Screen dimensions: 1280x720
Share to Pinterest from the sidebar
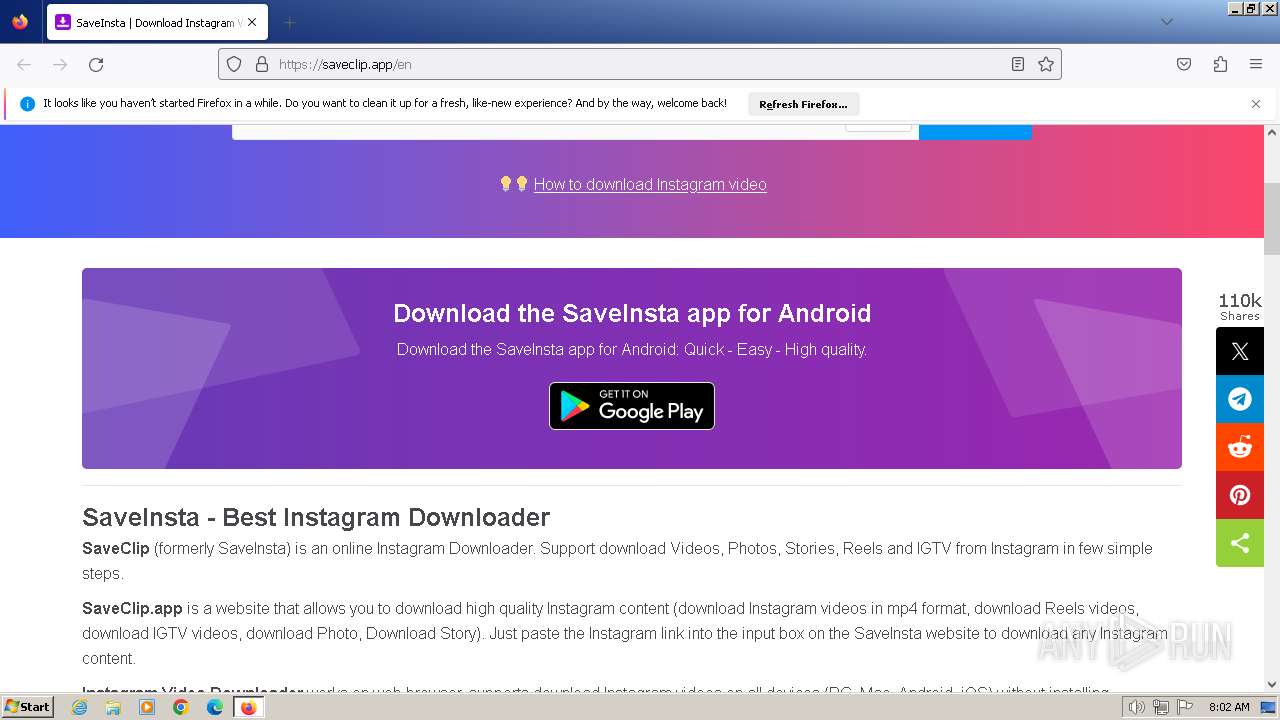pos(1240,495)
